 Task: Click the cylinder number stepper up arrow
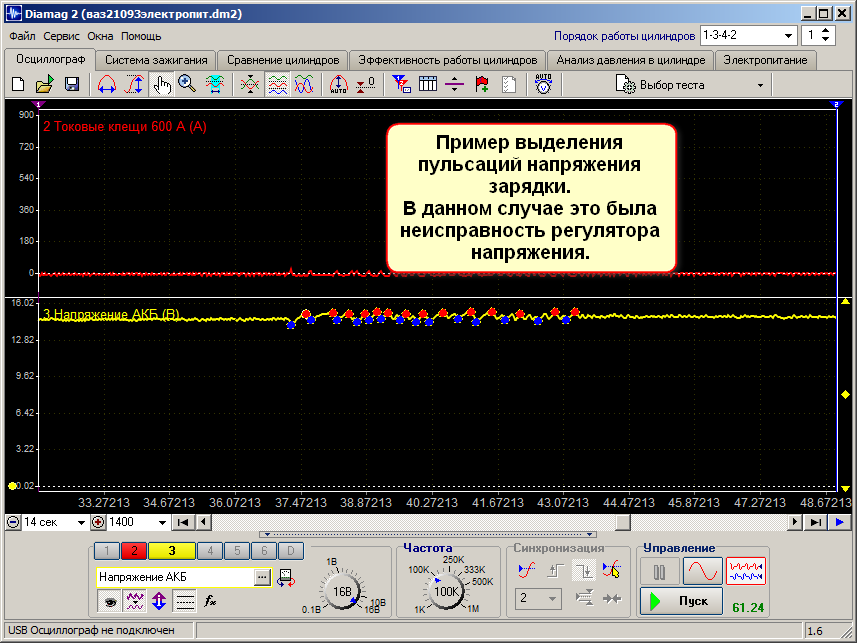[x=825, y=31]
